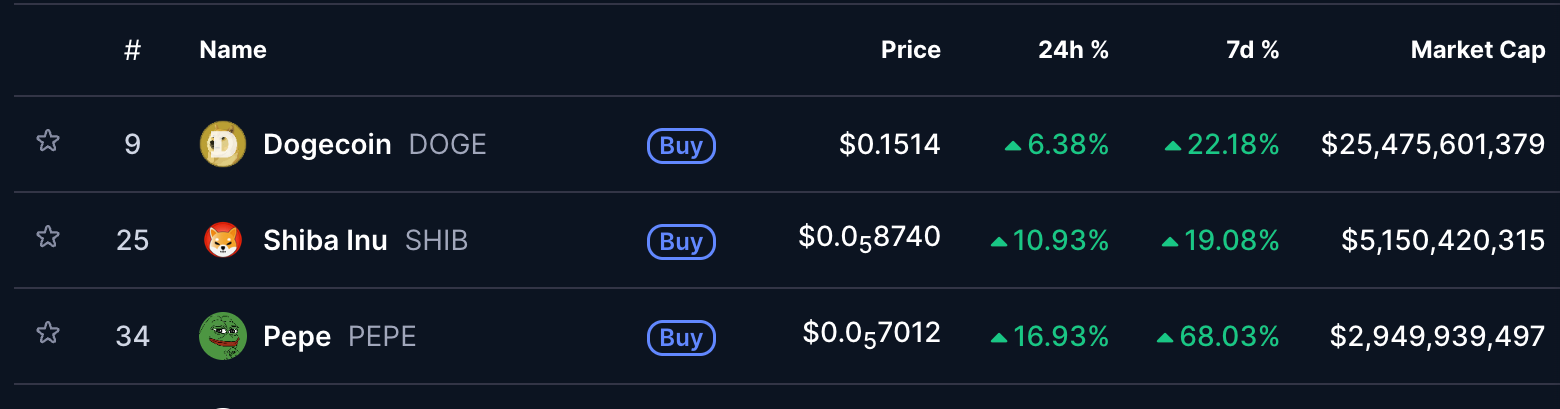Click Pepe's market cap value

coord(1437,337)
